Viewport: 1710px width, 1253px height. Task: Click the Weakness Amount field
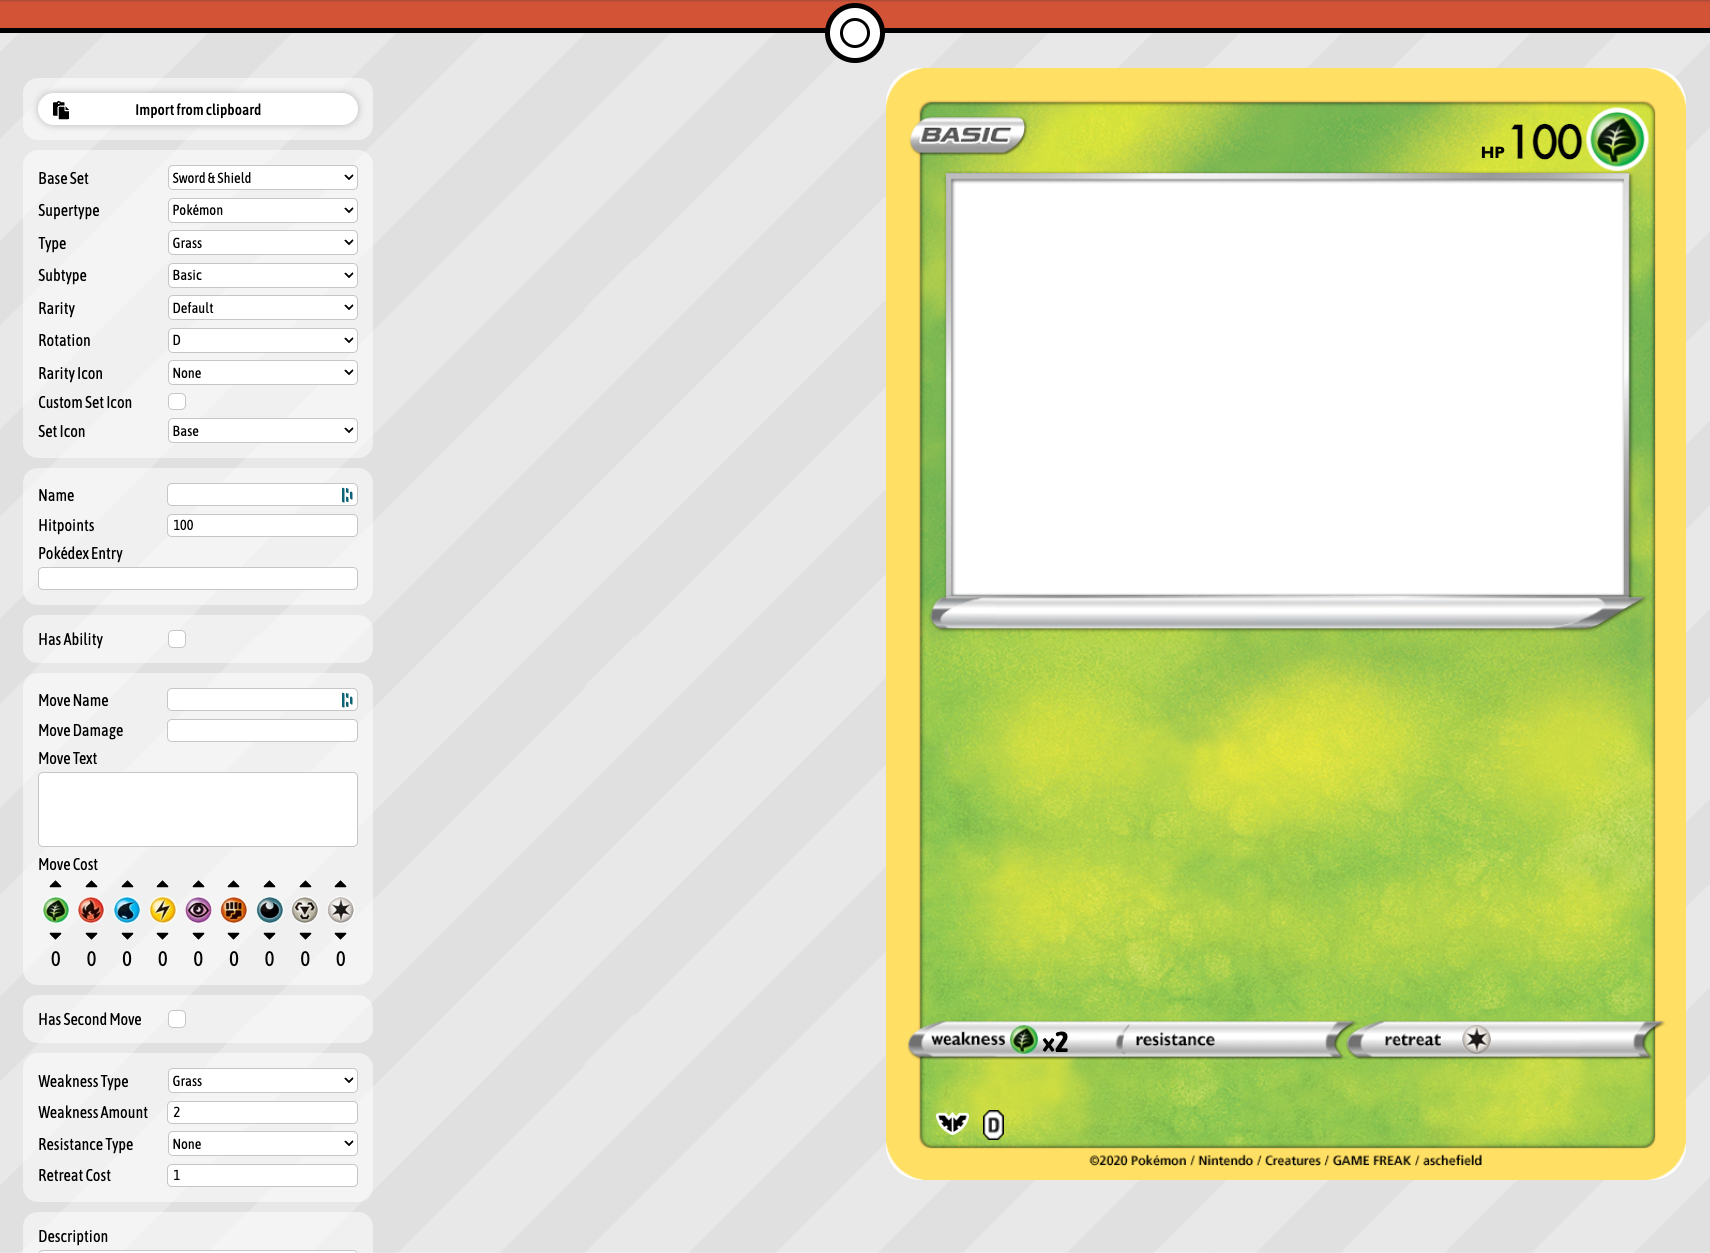click(x=263, y=1112)
